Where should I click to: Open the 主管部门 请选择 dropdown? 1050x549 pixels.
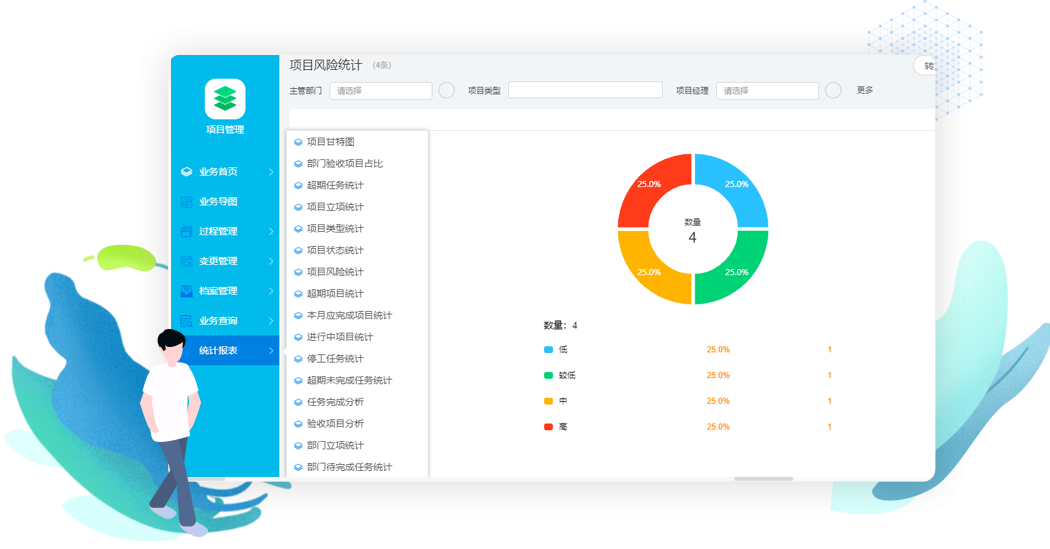point(380,91)
